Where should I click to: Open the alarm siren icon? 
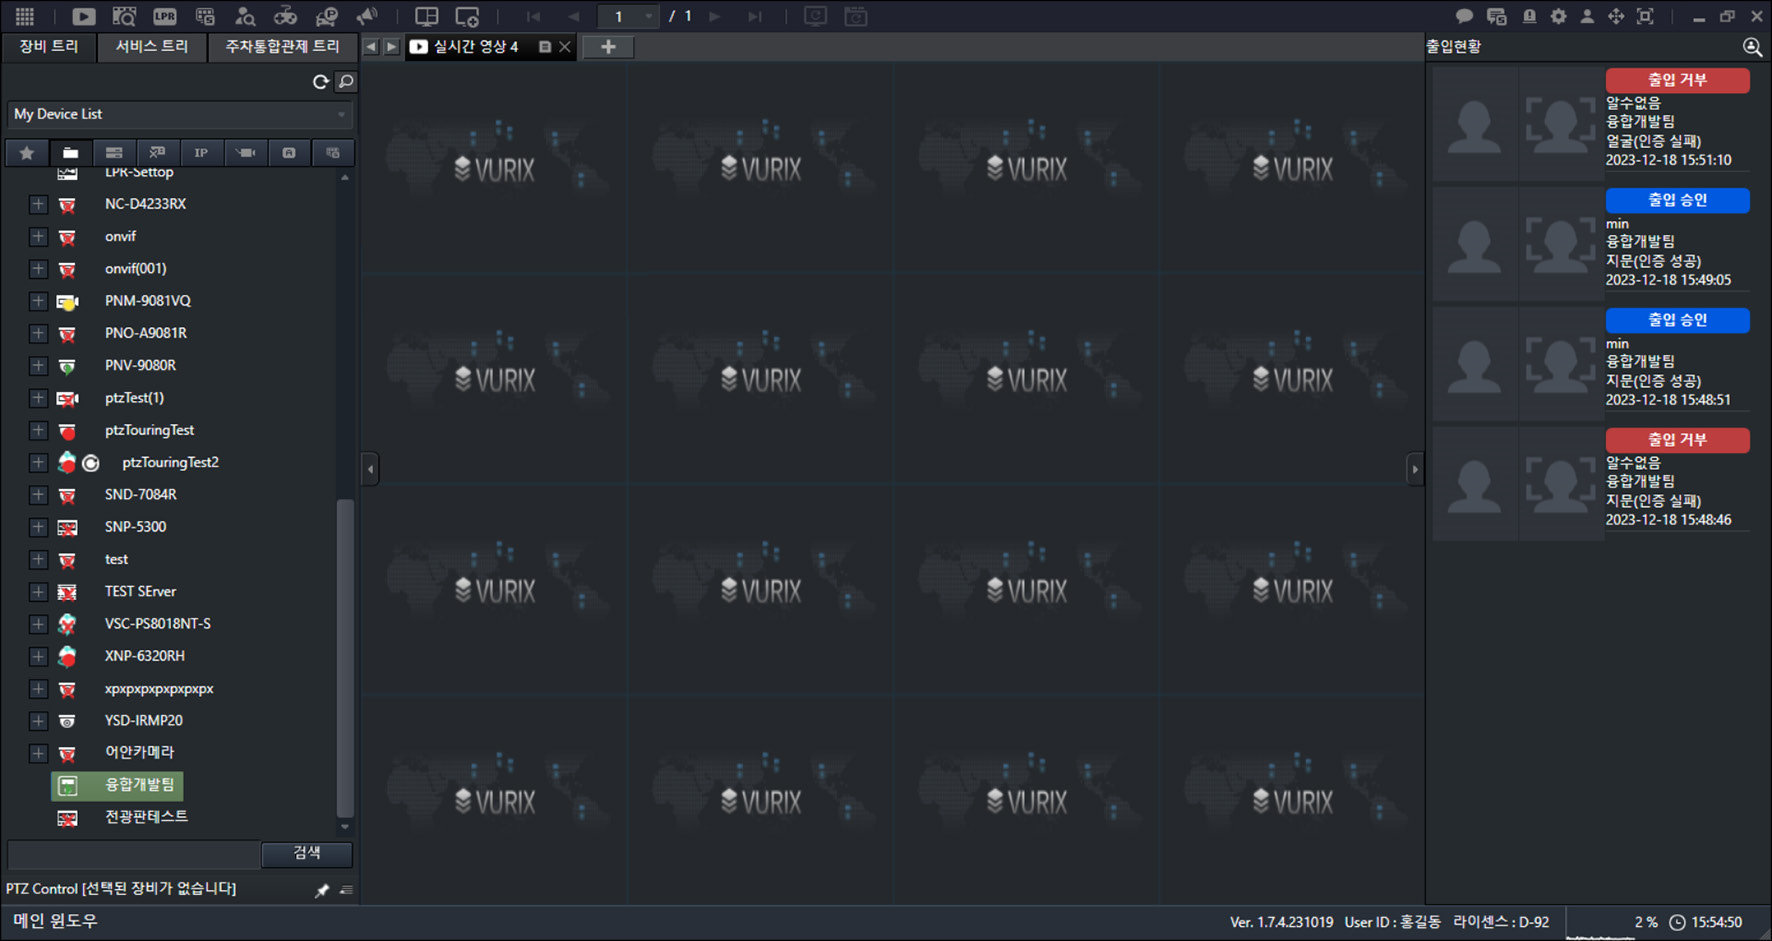click(x=1529, y=16)
